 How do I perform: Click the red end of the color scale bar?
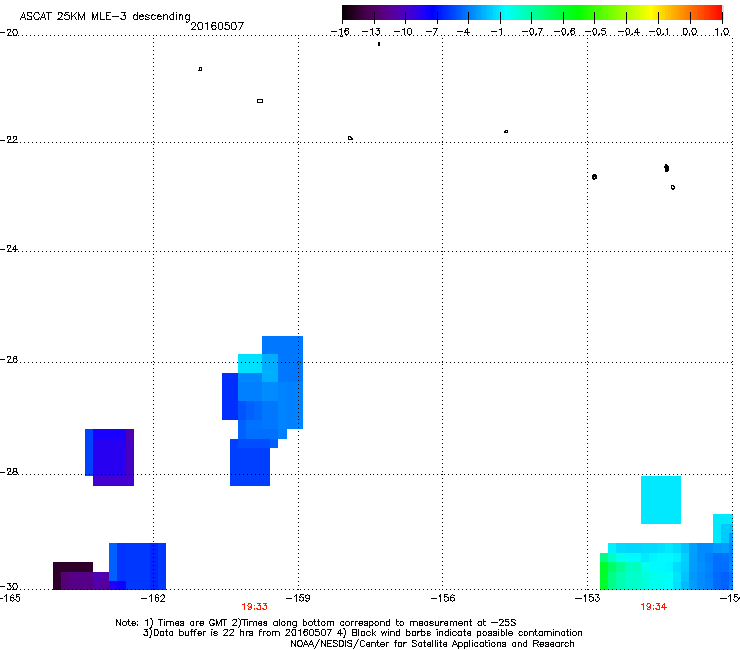click(715, 13)
